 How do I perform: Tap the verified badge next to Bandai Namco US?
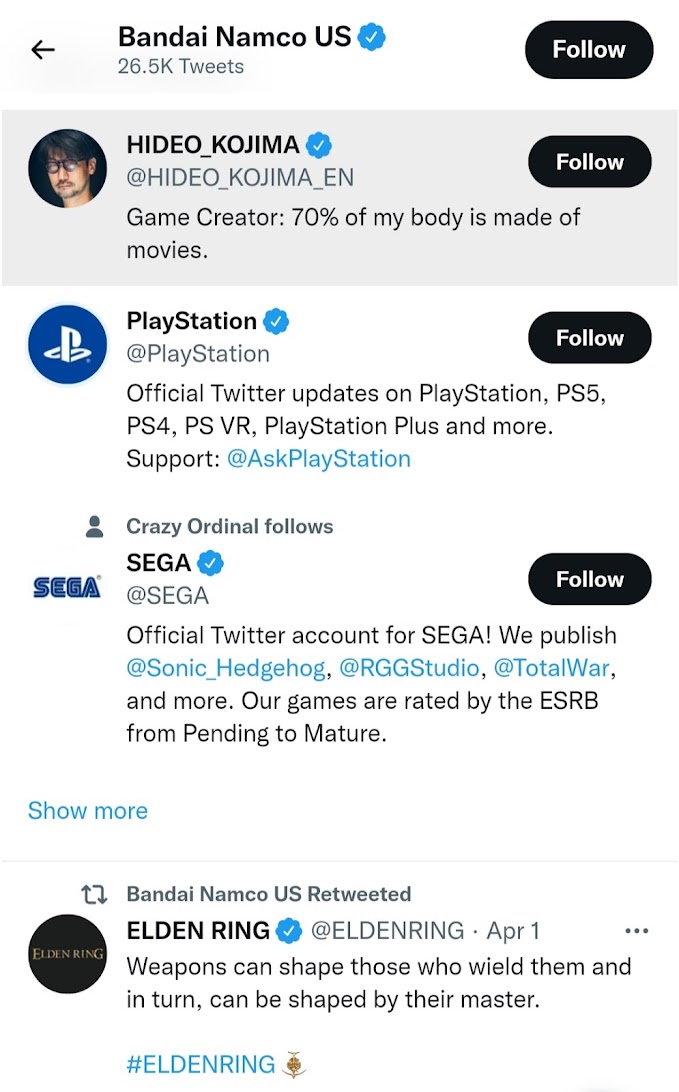pyautogui.click(x=373, y=38)
